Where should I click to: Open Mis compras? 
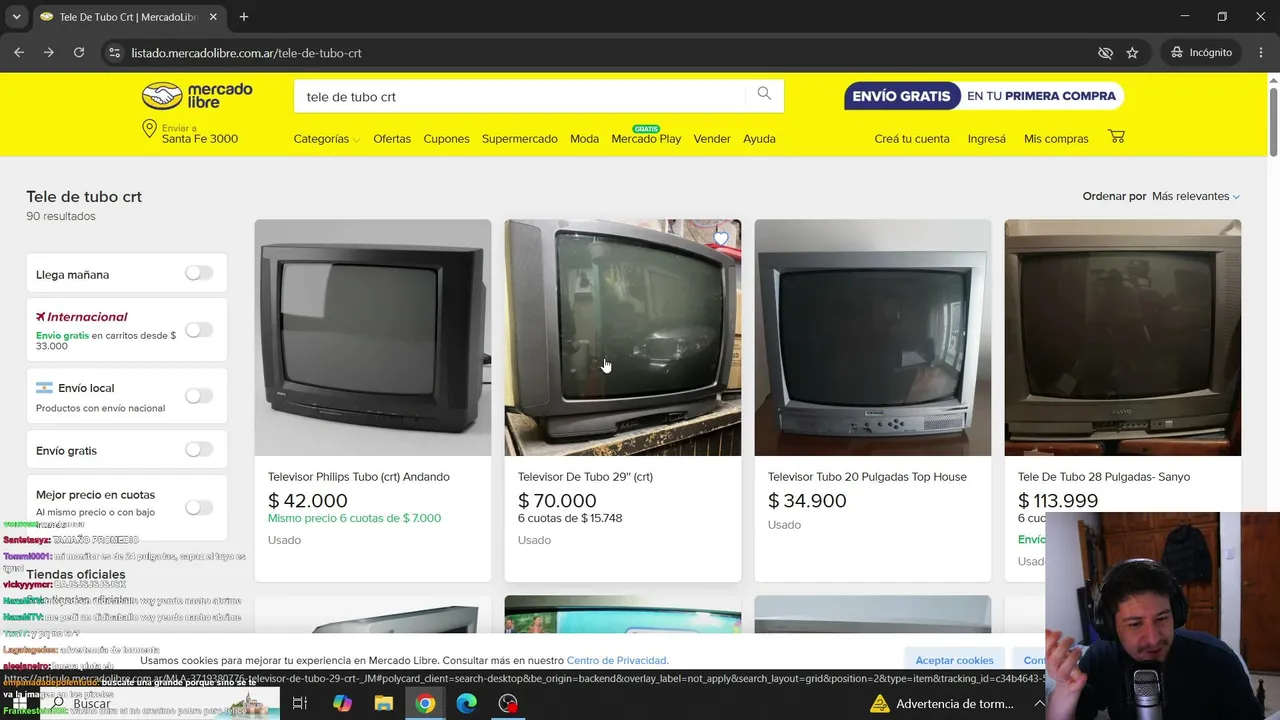pyautogui.click(x=1056, y=139)
